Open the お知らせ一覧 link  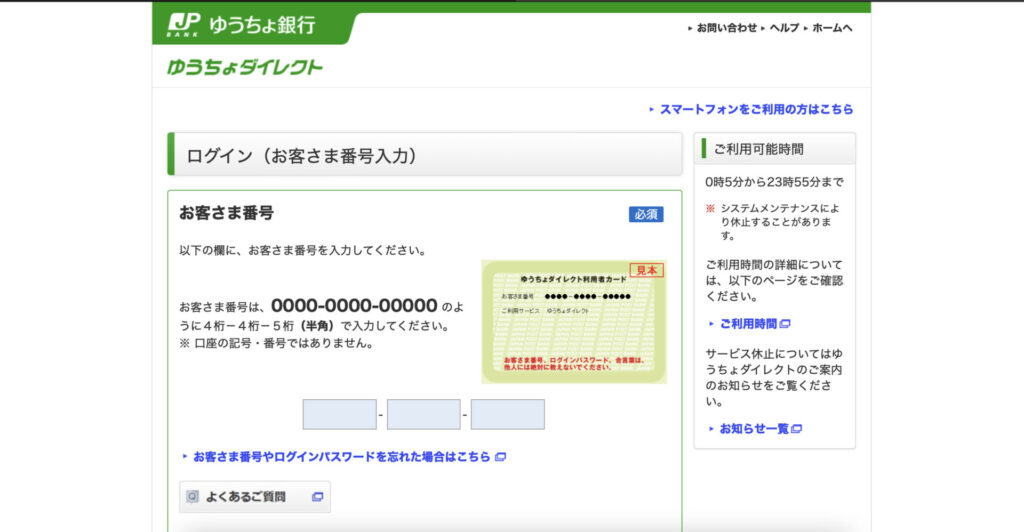coord(754,429)
